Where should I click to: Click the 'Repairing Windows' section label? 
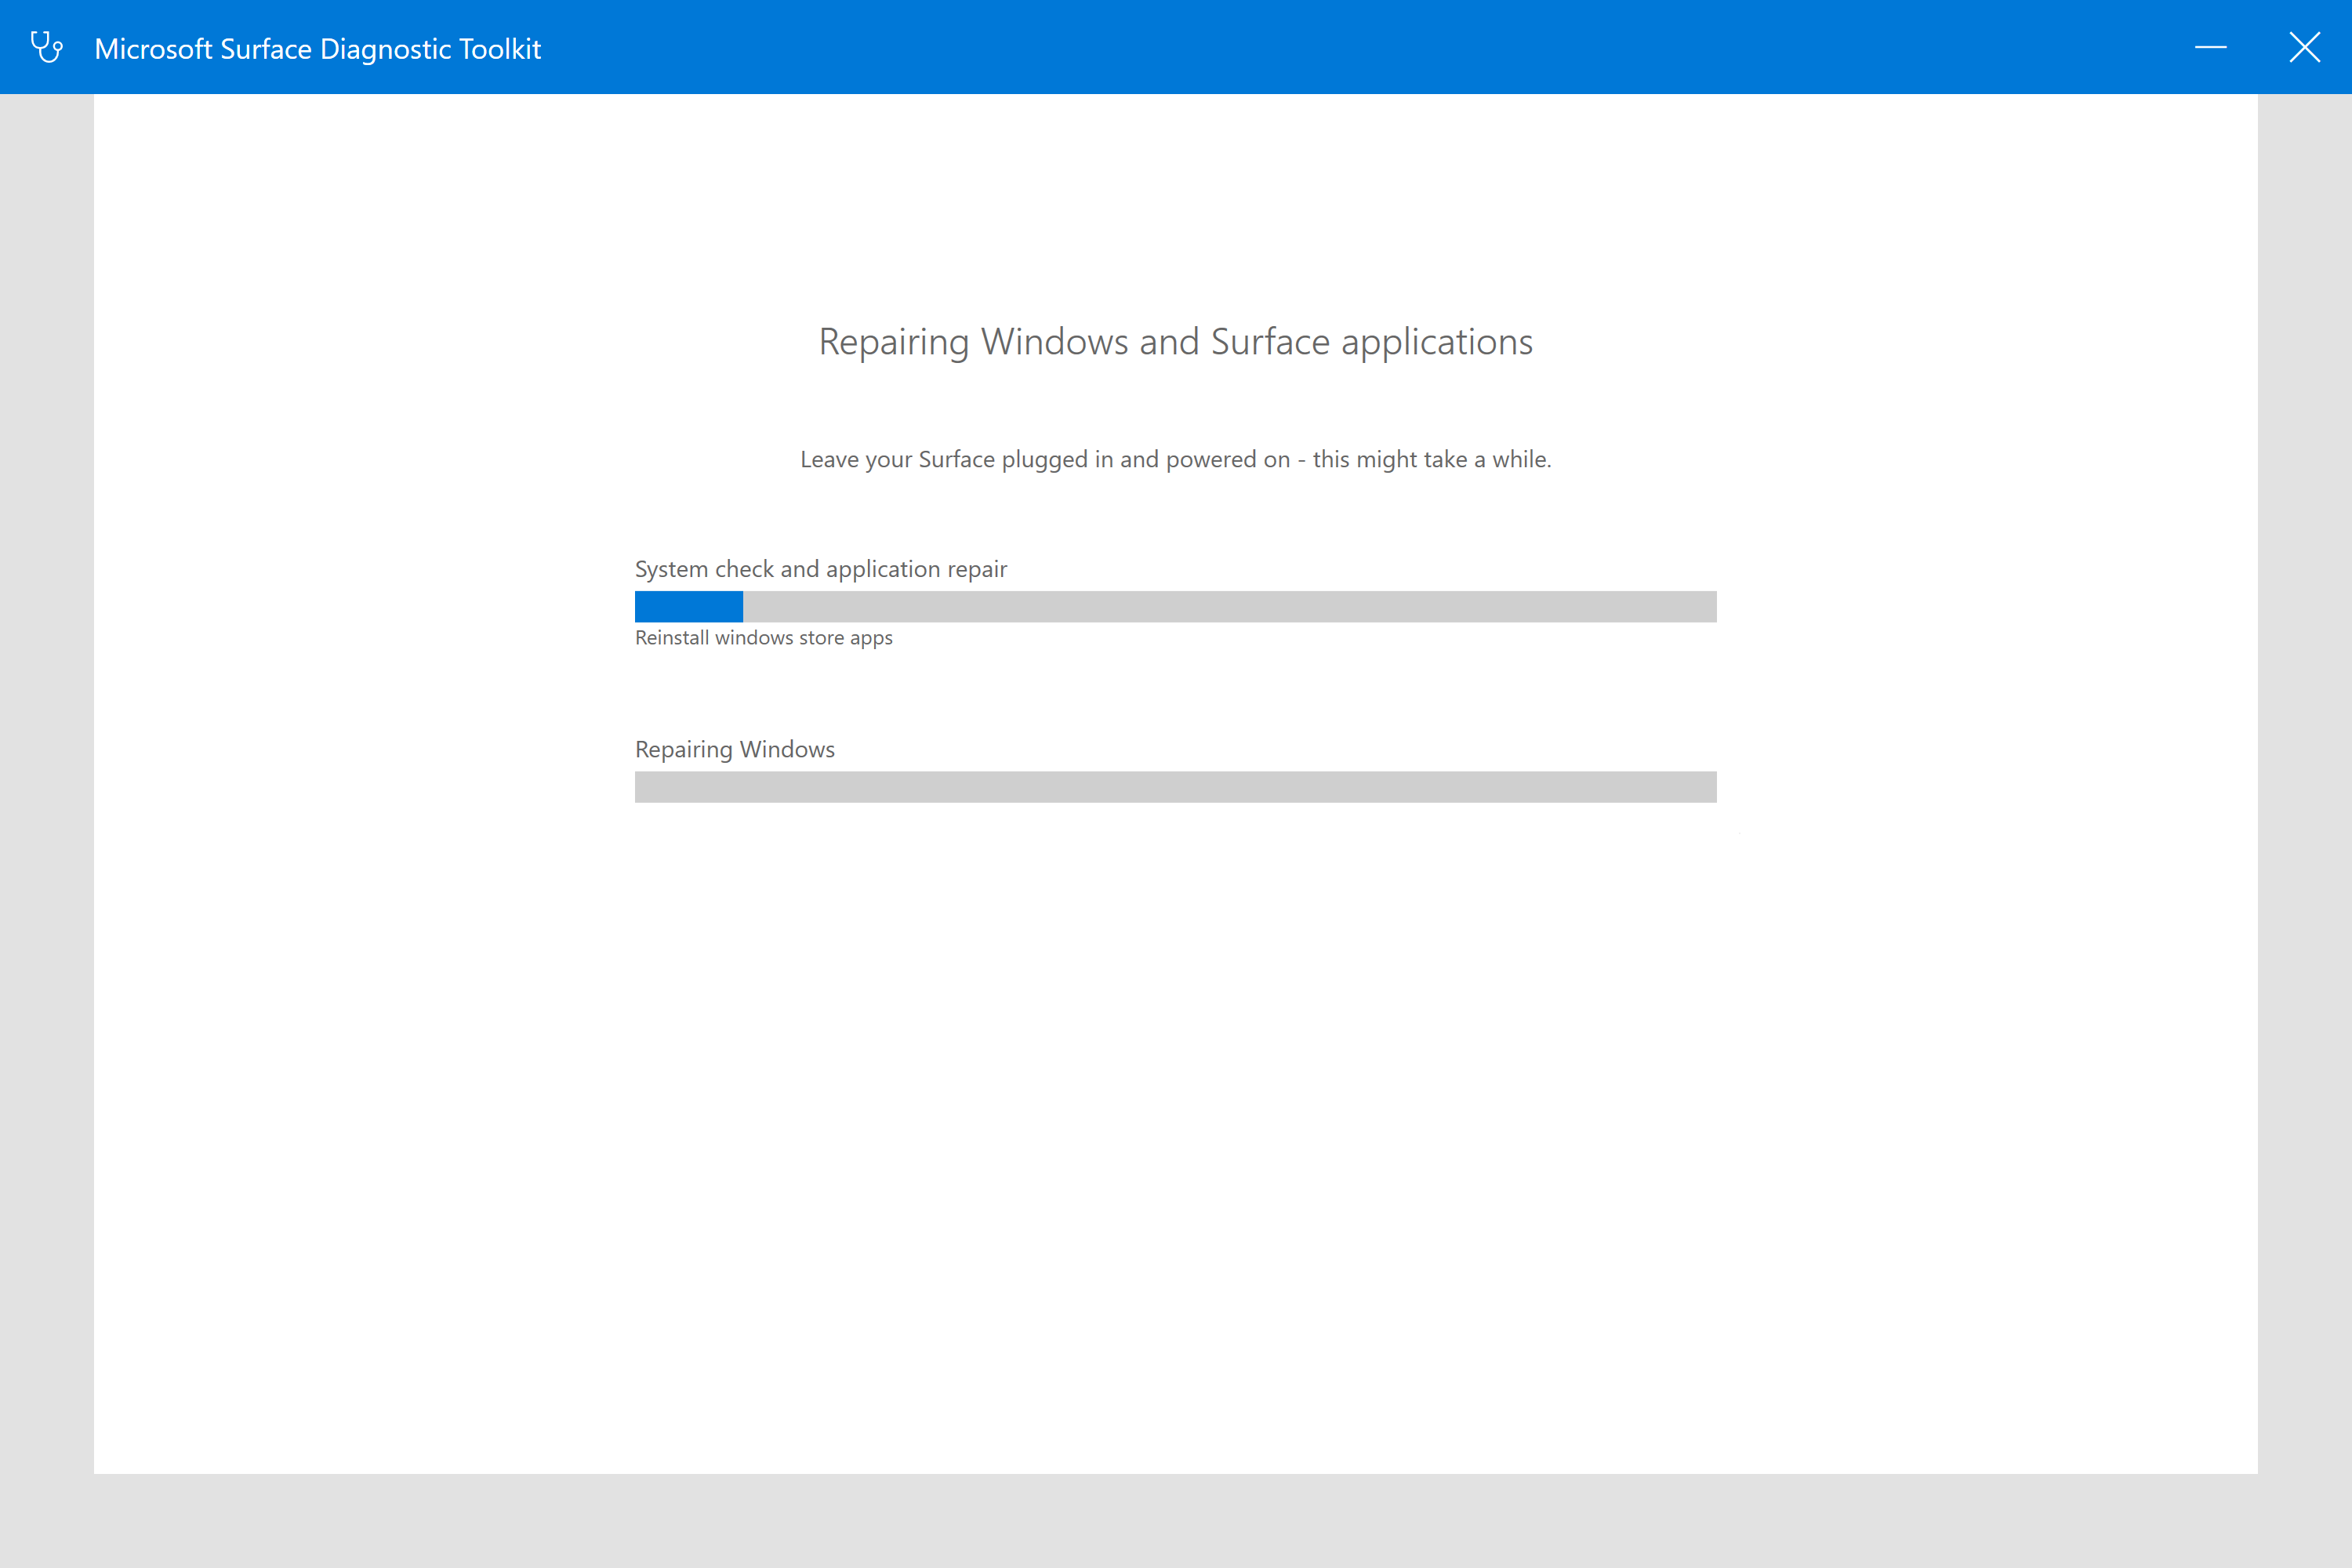pos(734,748)
